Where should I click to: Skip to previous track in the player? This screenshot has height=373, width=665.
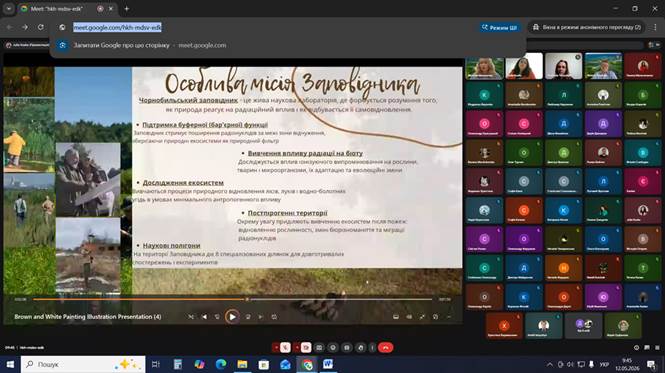pos(204,317)
